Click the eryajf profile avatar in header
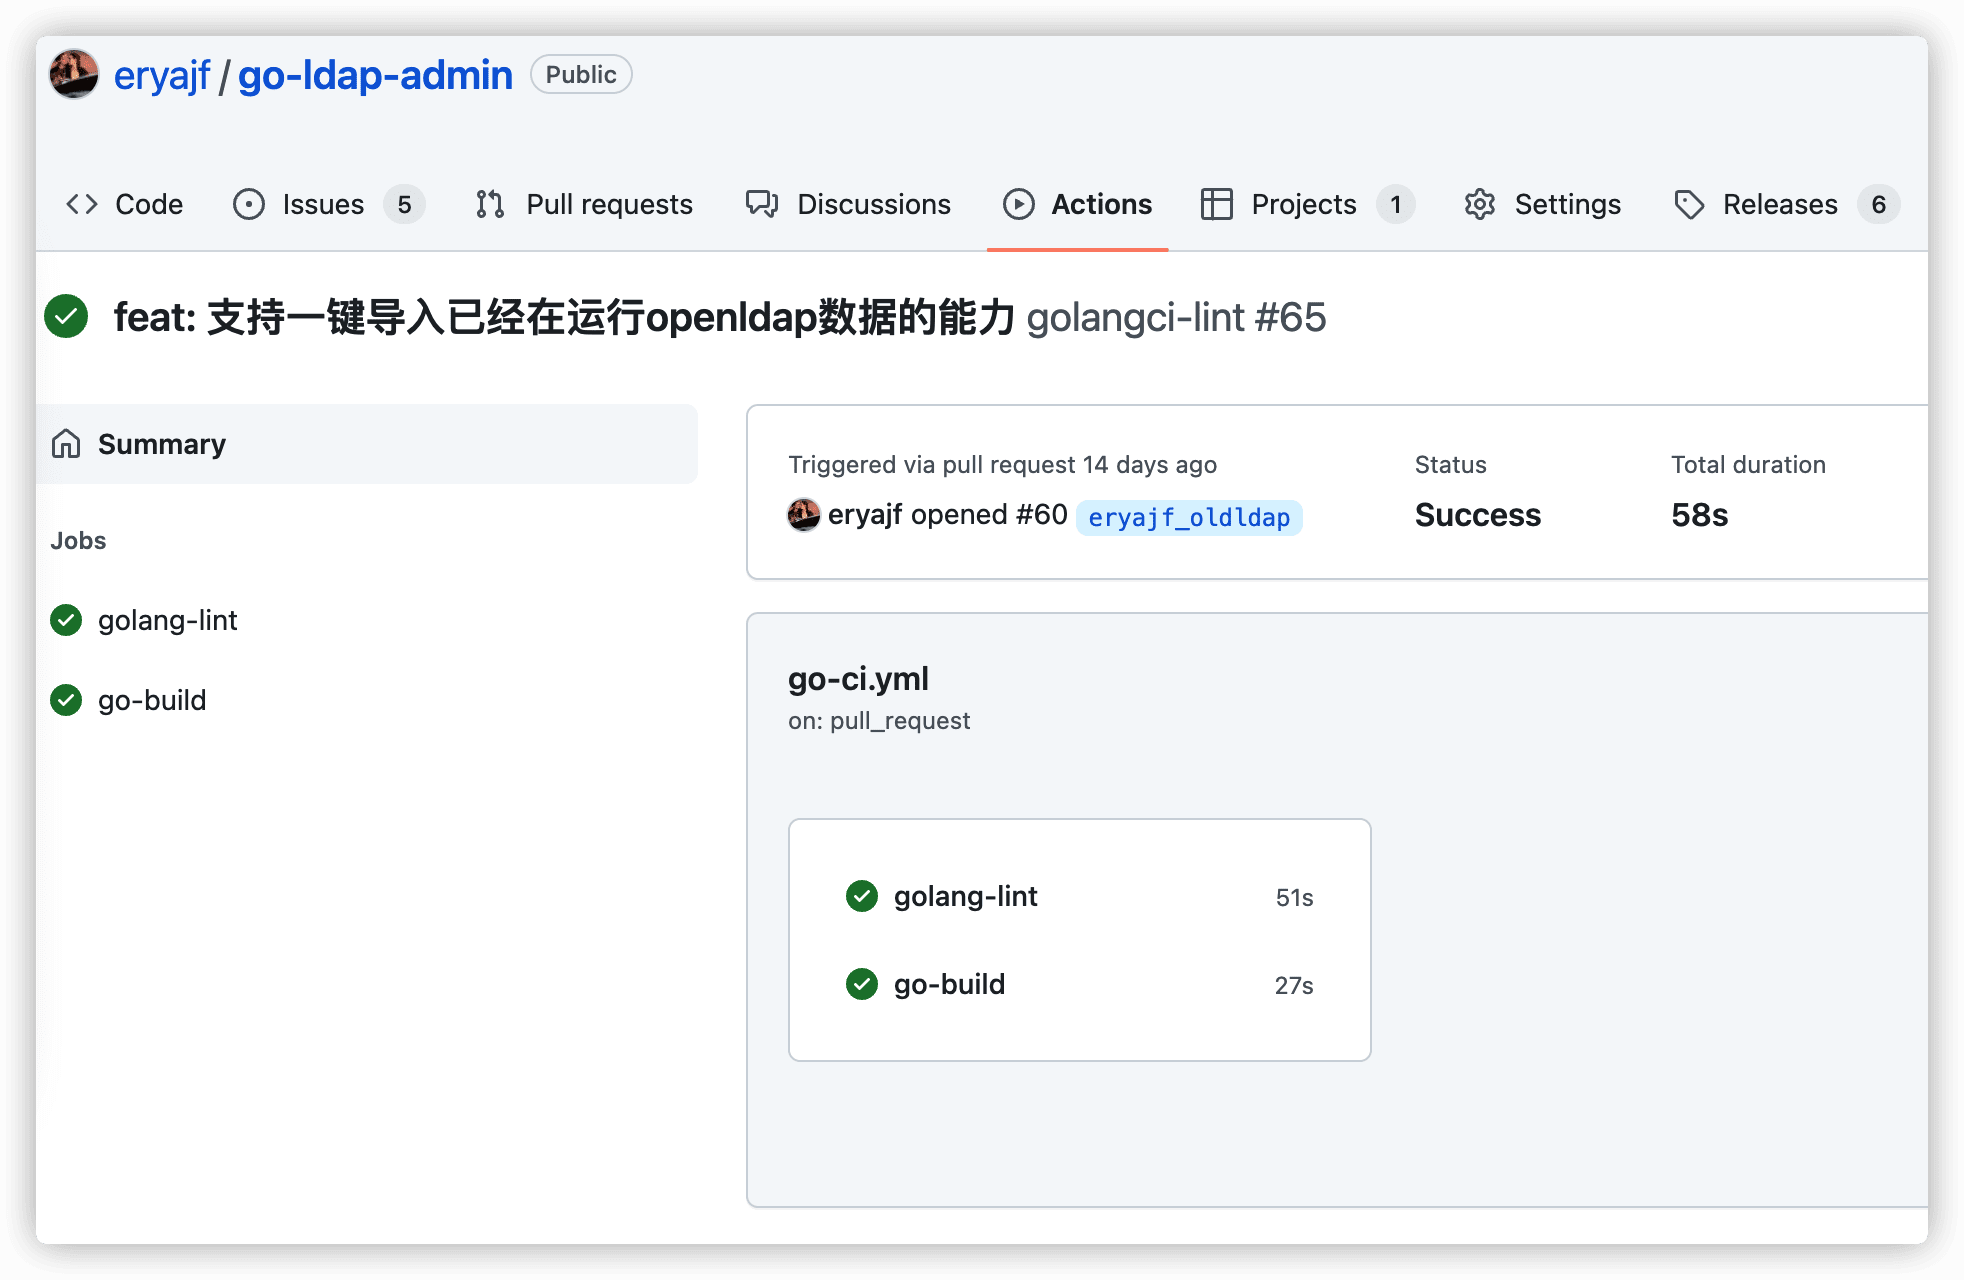This screenshot has height=1280, width=1964. click(x=74, y=75)
